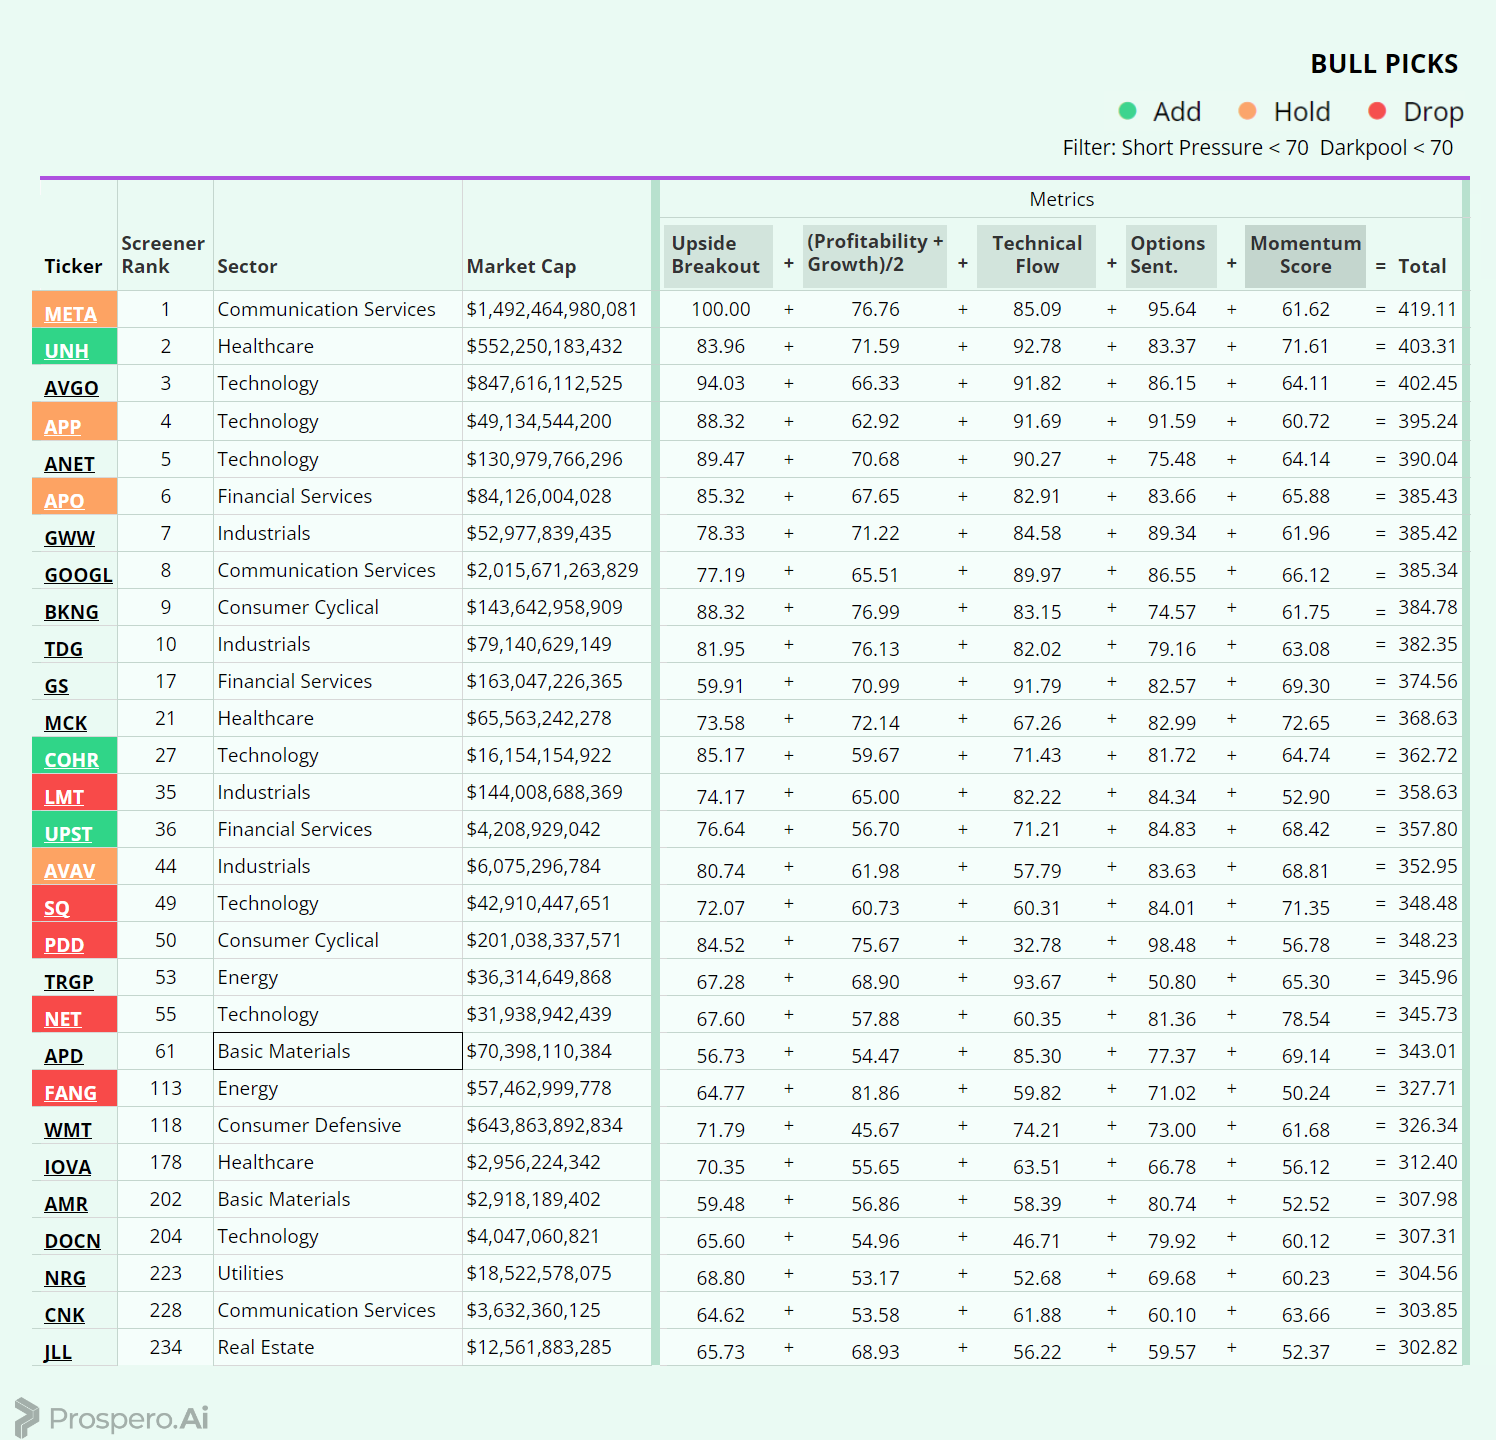This screenshot has height=1440, width=1496.
Task: Select the Upside Breakout column header
Action: click(x=716, y=255)
